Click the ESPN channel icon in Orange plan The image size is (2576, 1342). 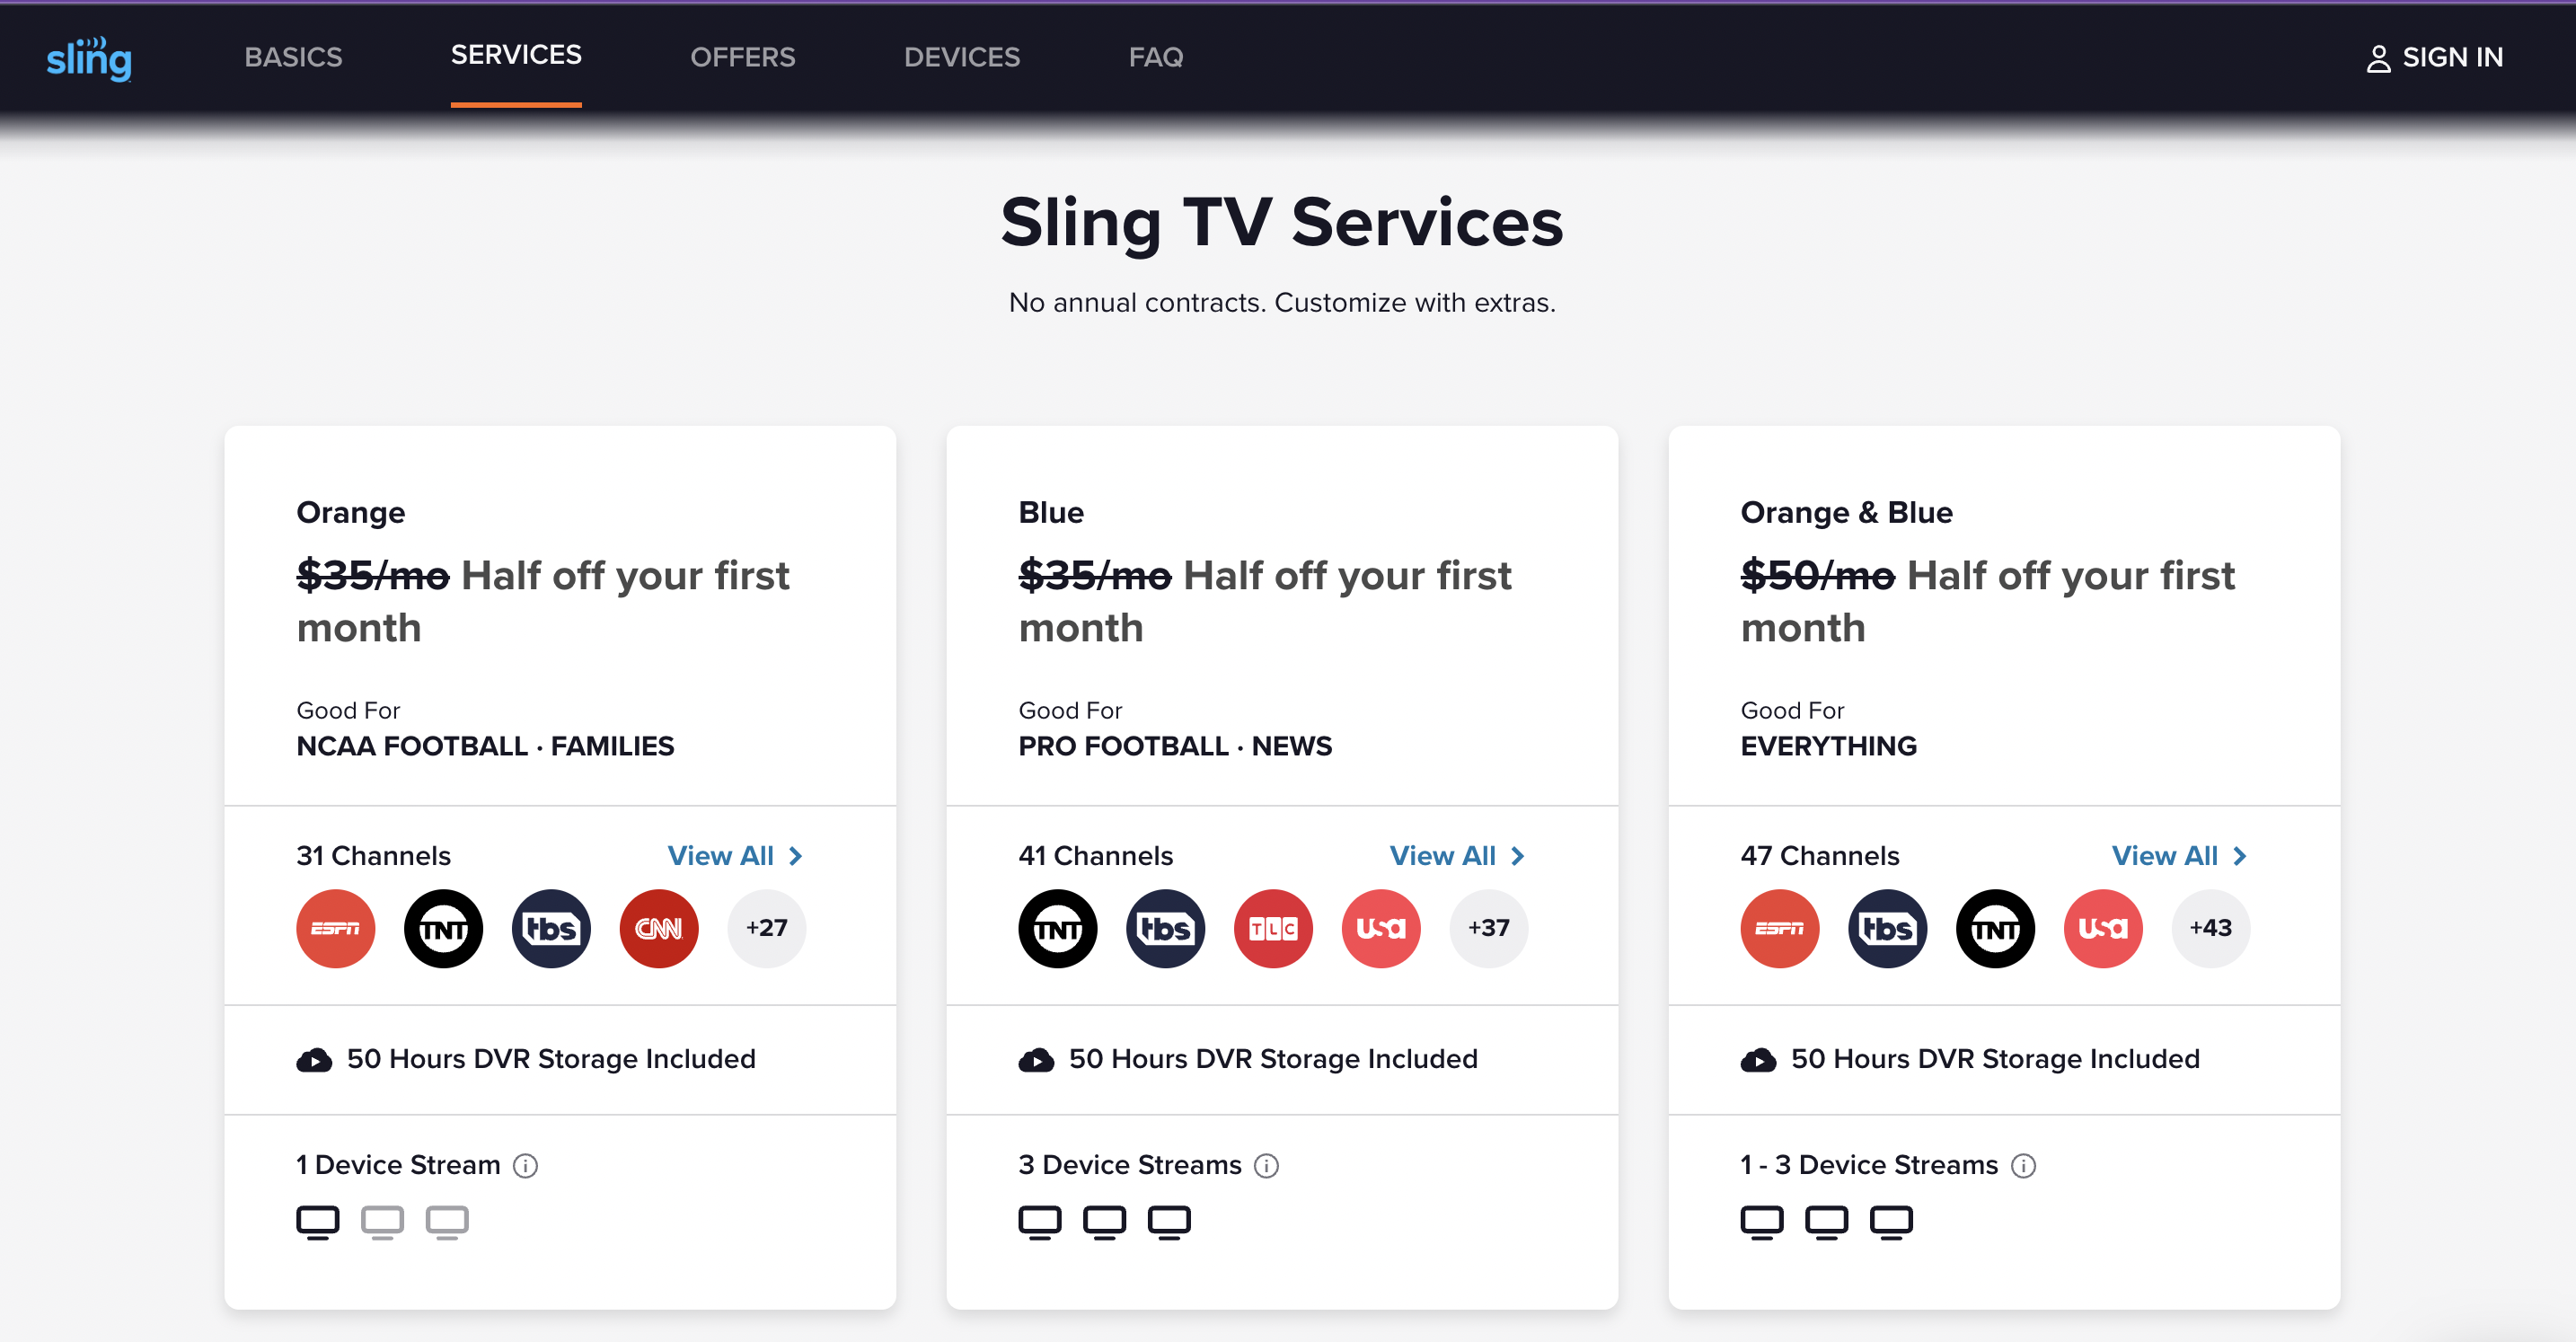(335, 928)
